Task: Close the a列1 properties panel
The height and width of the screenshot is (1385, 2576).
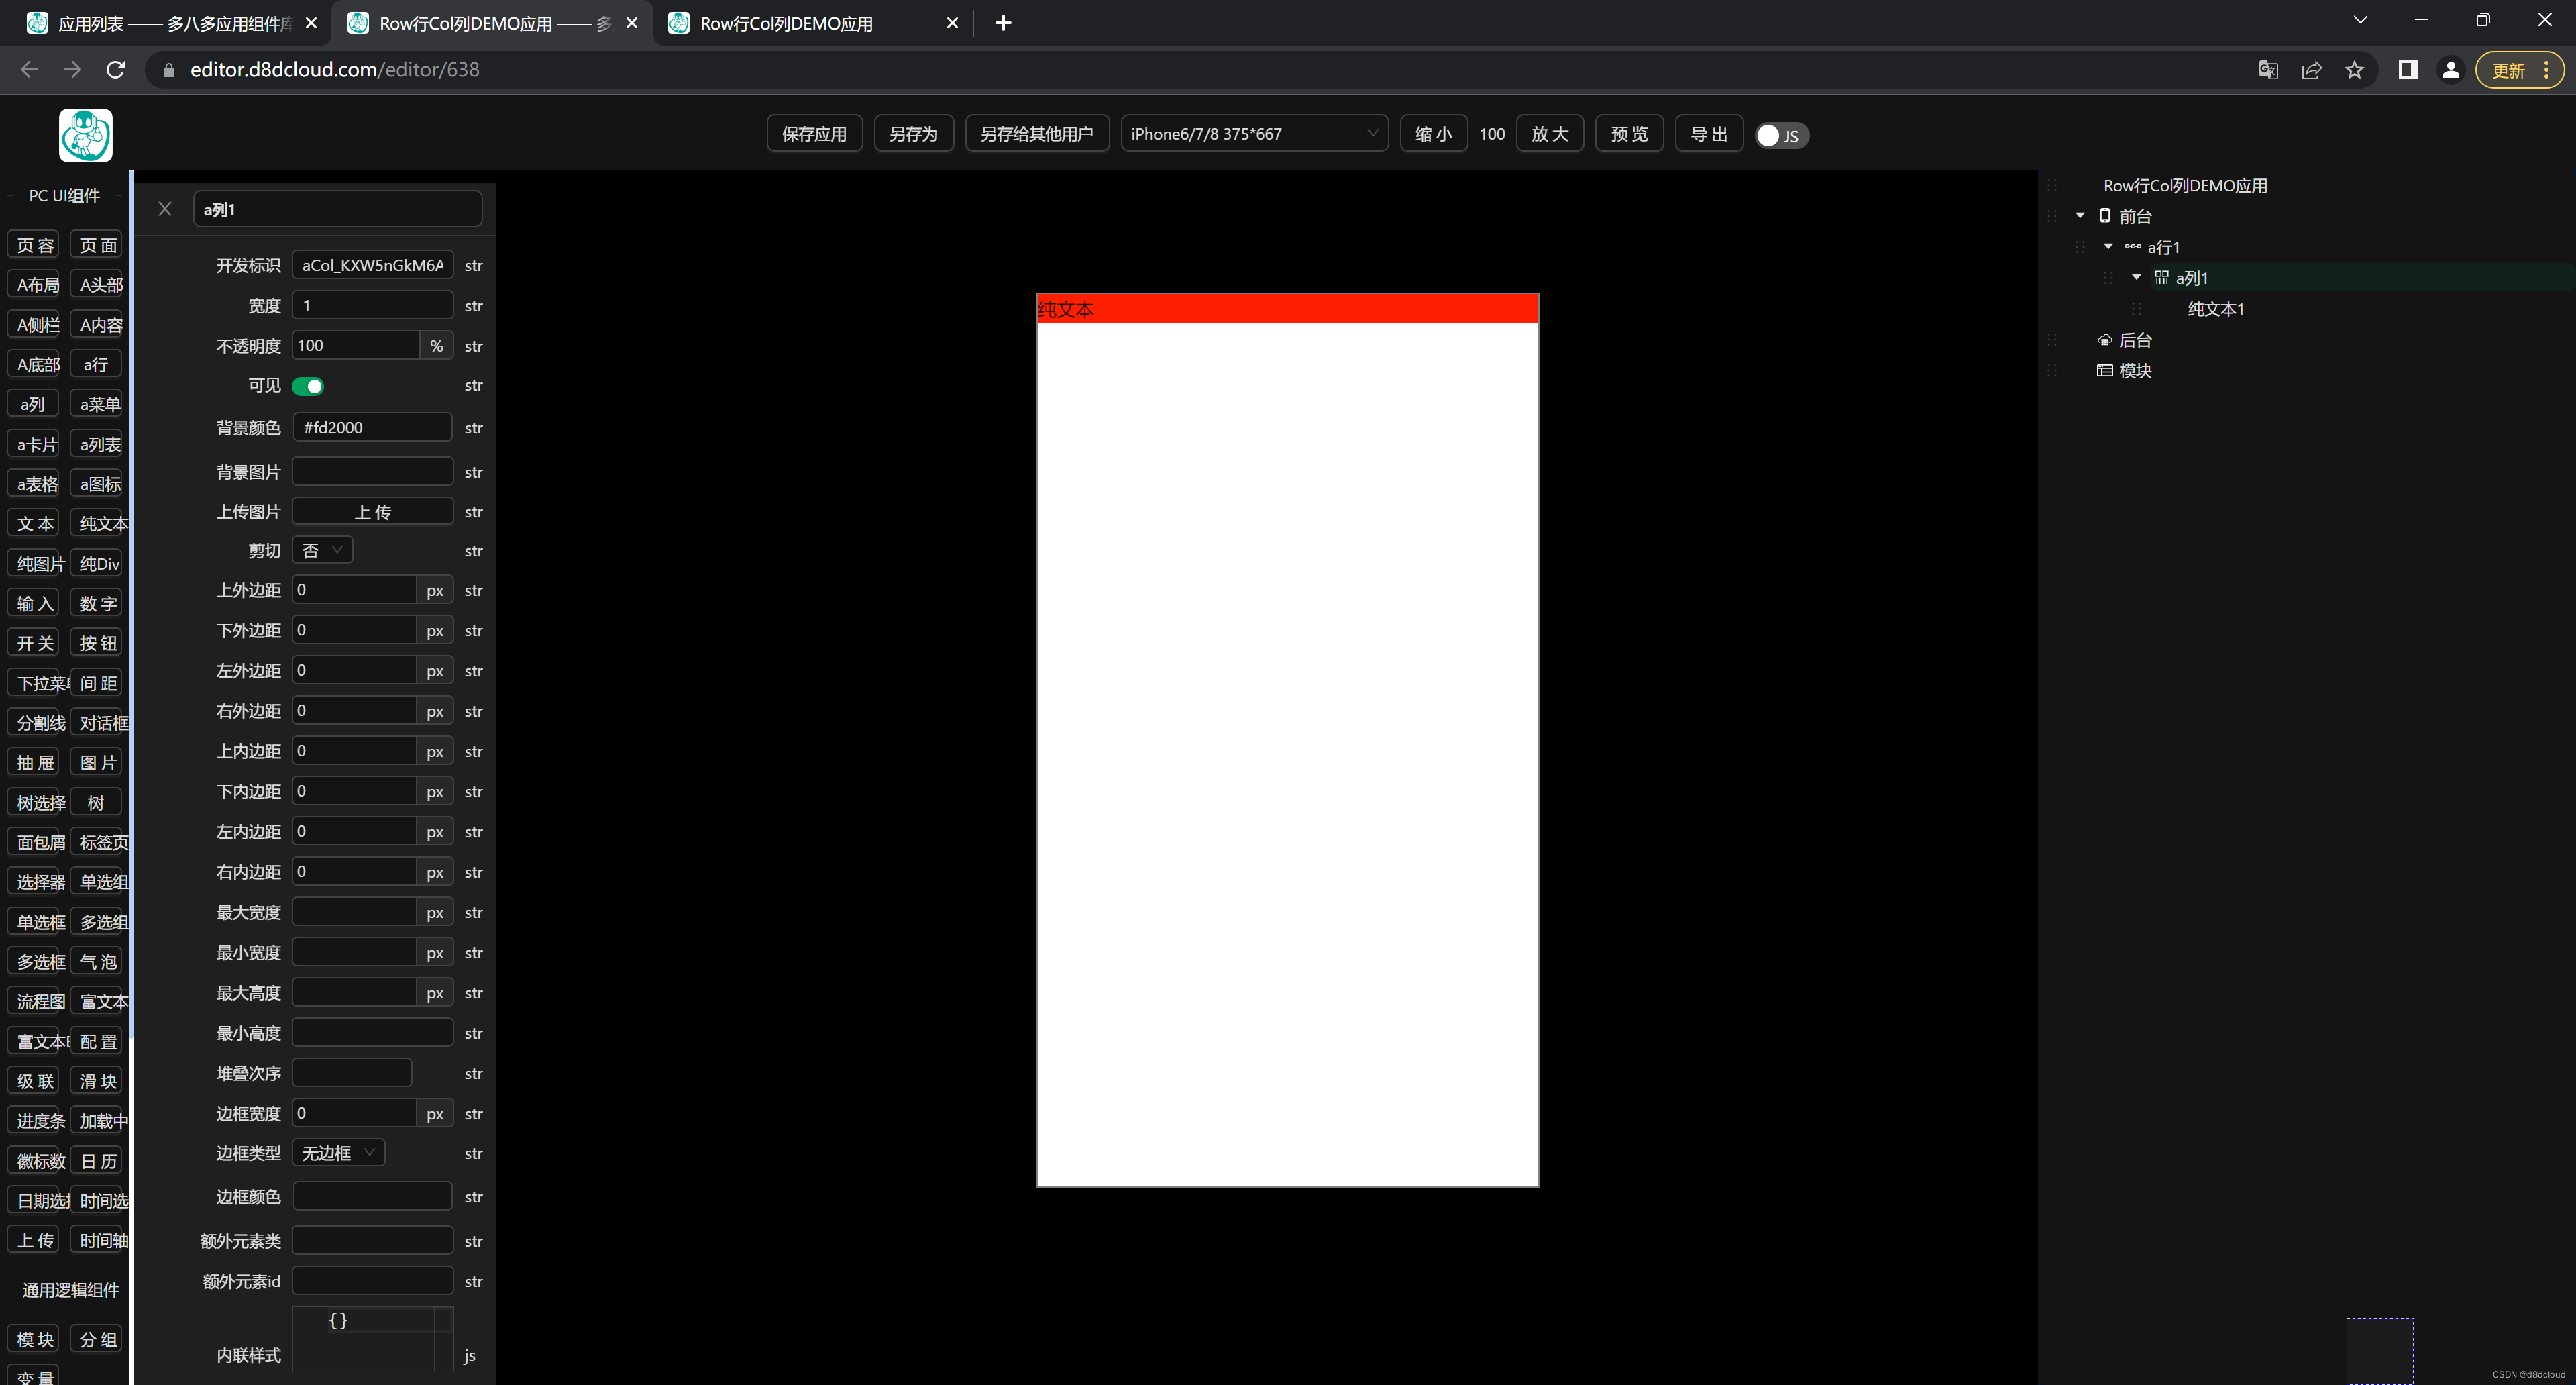Action: coord(165,209)
